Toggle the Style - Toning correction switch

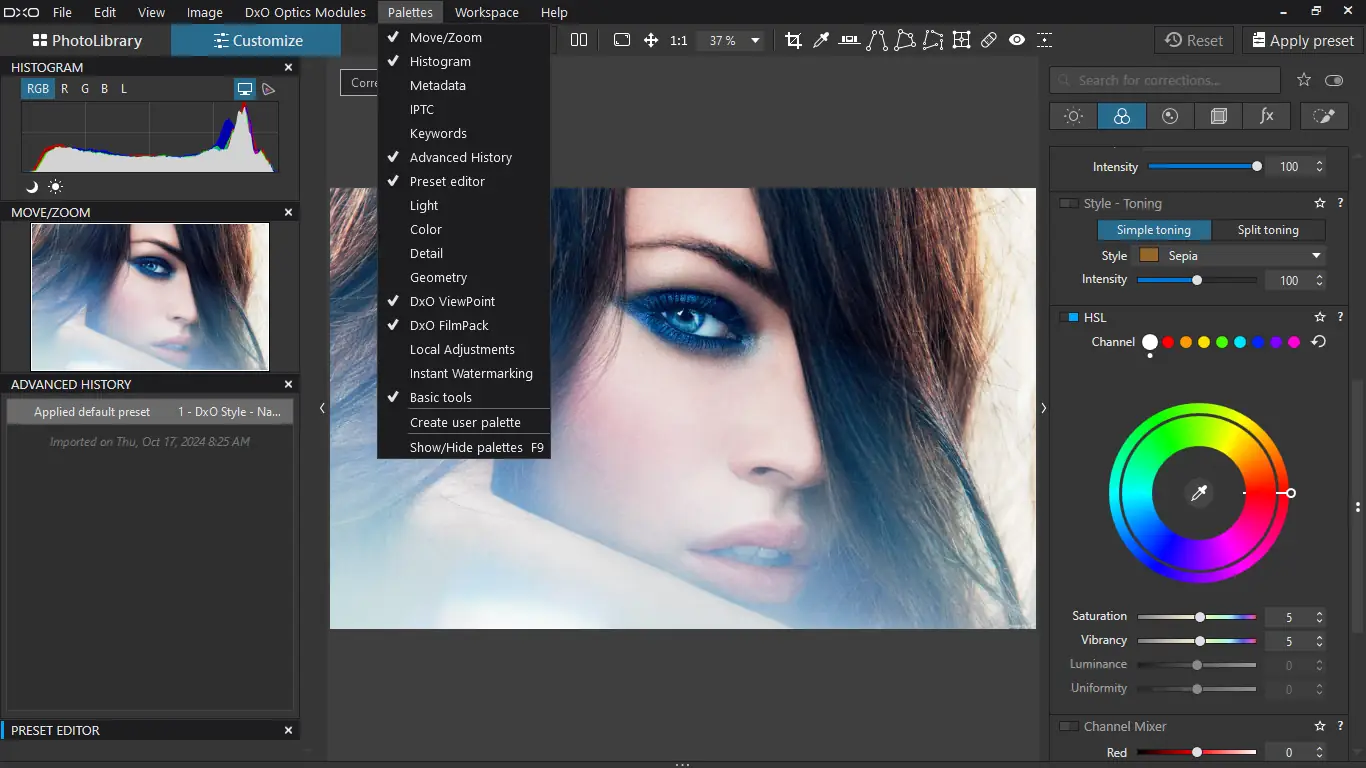click(x=1068, y=203)
